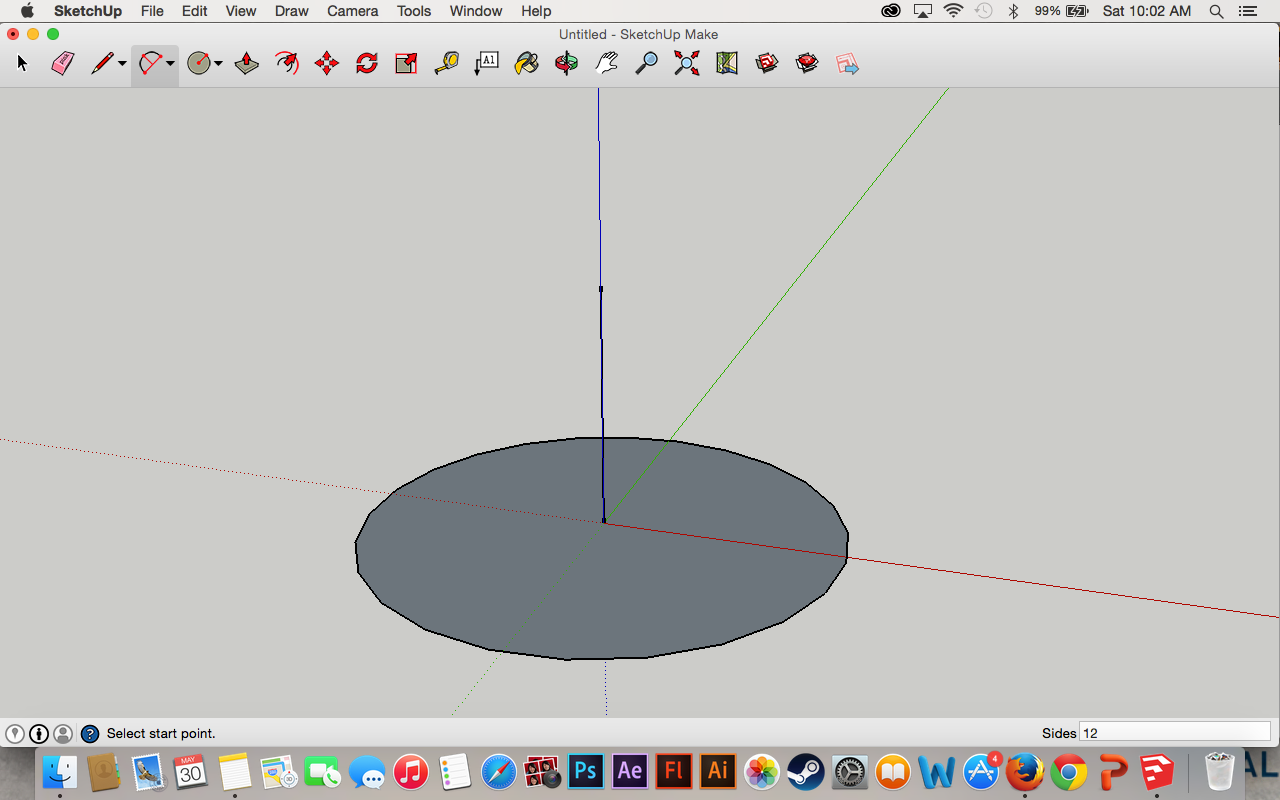Grab the Tape Measure tool
Image resolution: width=1280 pixels, height=800 pixels.
(446, 62)
